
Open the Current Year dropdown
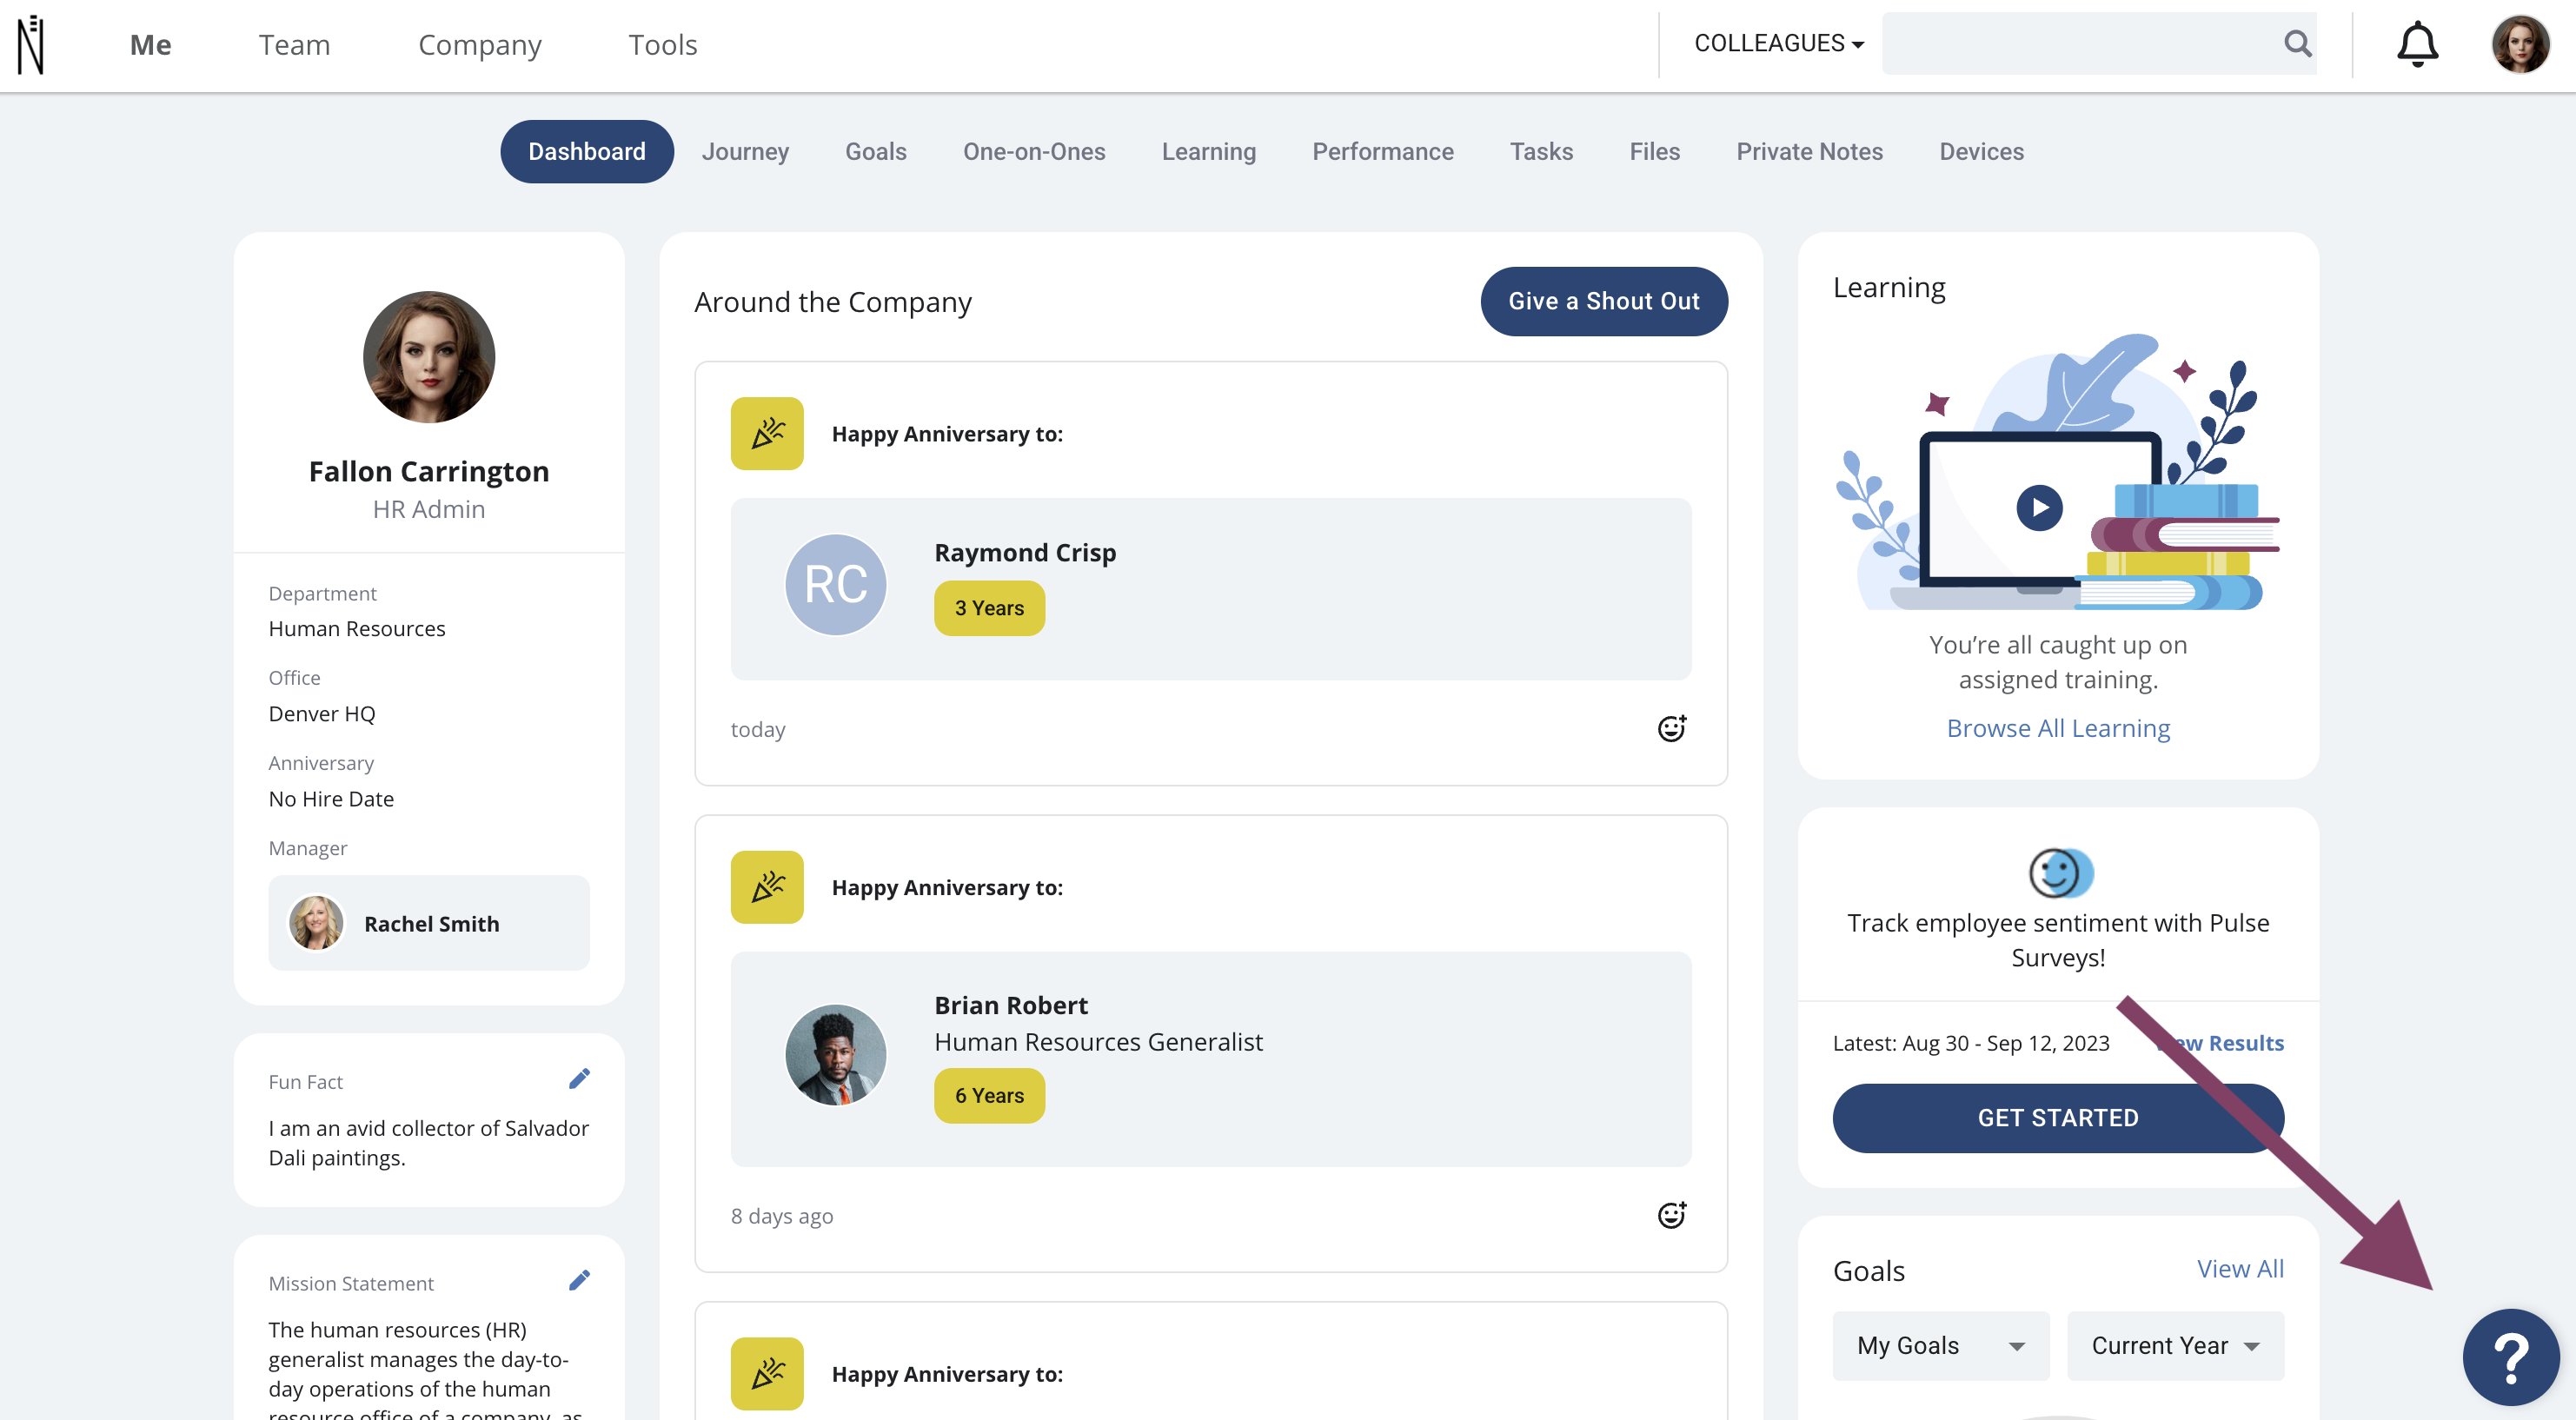coord(2175,1346)
